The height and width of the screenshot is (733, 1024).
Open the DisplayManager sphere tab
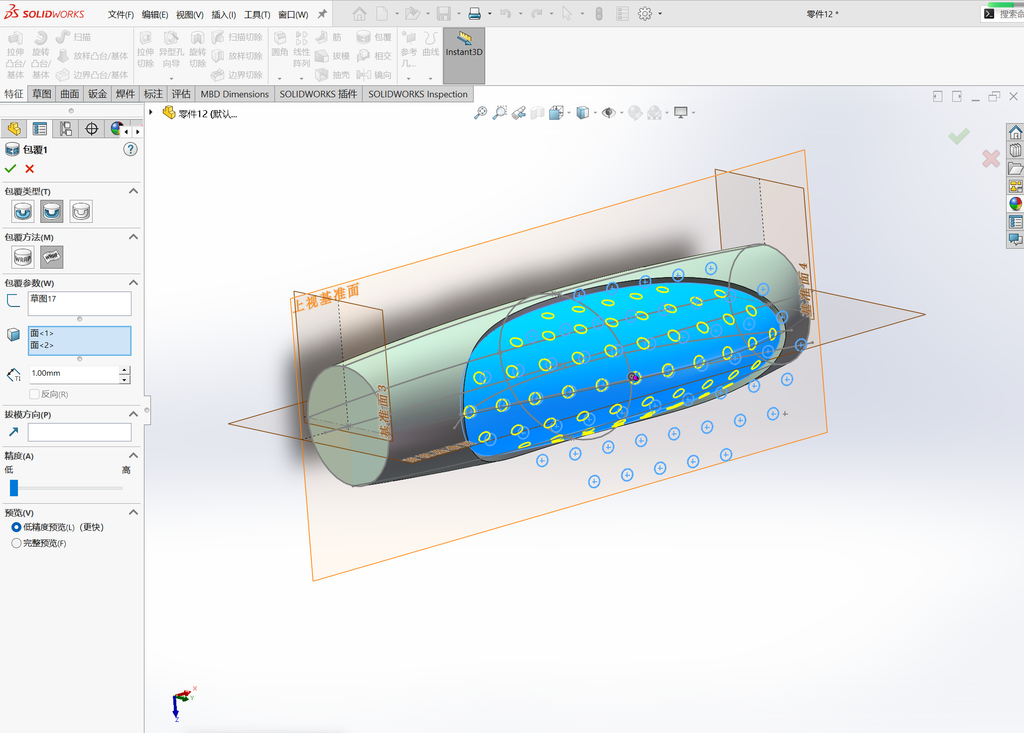117,129
